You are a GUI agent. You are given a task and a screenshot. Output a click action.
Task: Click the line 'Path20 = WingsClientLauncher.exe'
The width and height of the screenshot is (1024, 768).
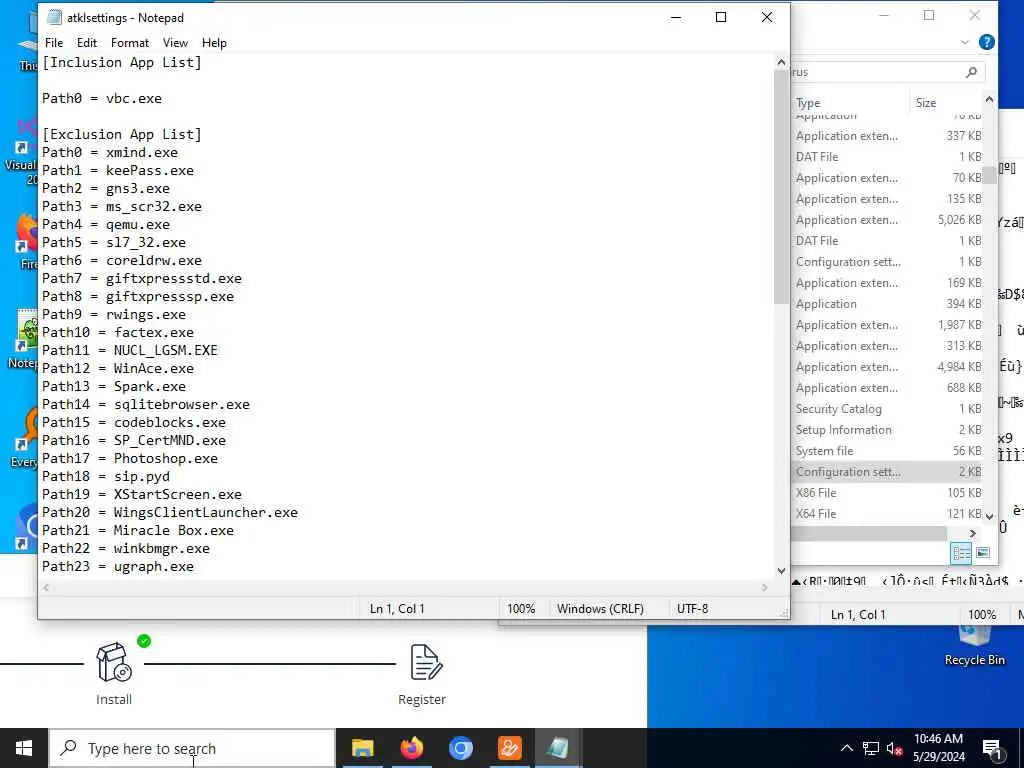[170, 513]
